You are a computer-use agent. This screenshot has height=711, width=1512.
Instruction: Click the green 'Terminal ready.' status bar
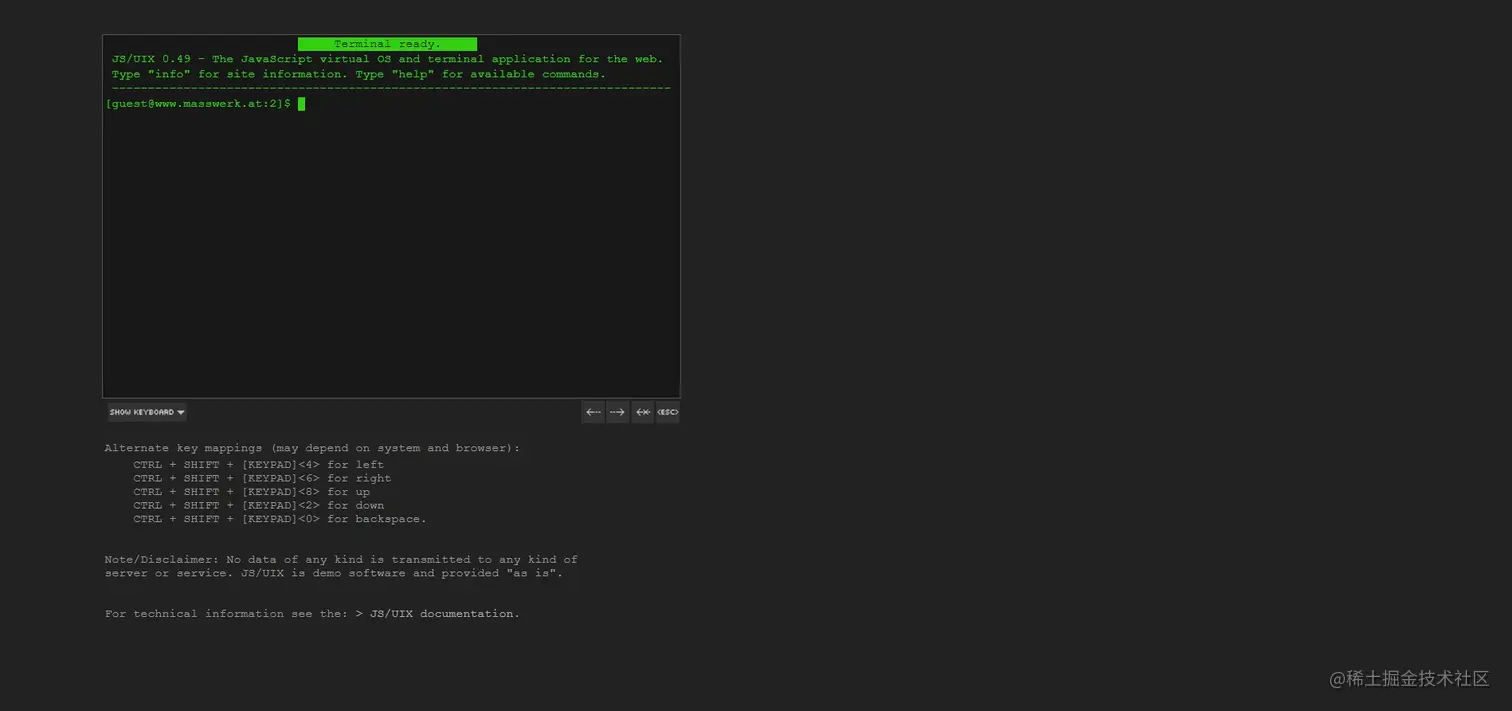[x=387, y=44]
